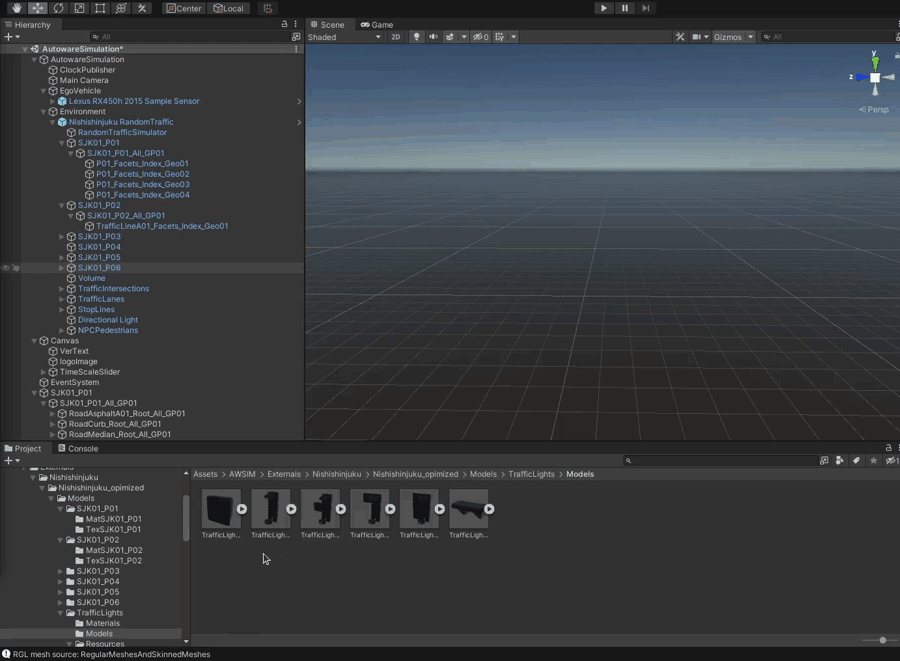Screen dimensions: 900x661
Task: Open the Shaded draw mode dropdown
Action: tap(344, 37)
